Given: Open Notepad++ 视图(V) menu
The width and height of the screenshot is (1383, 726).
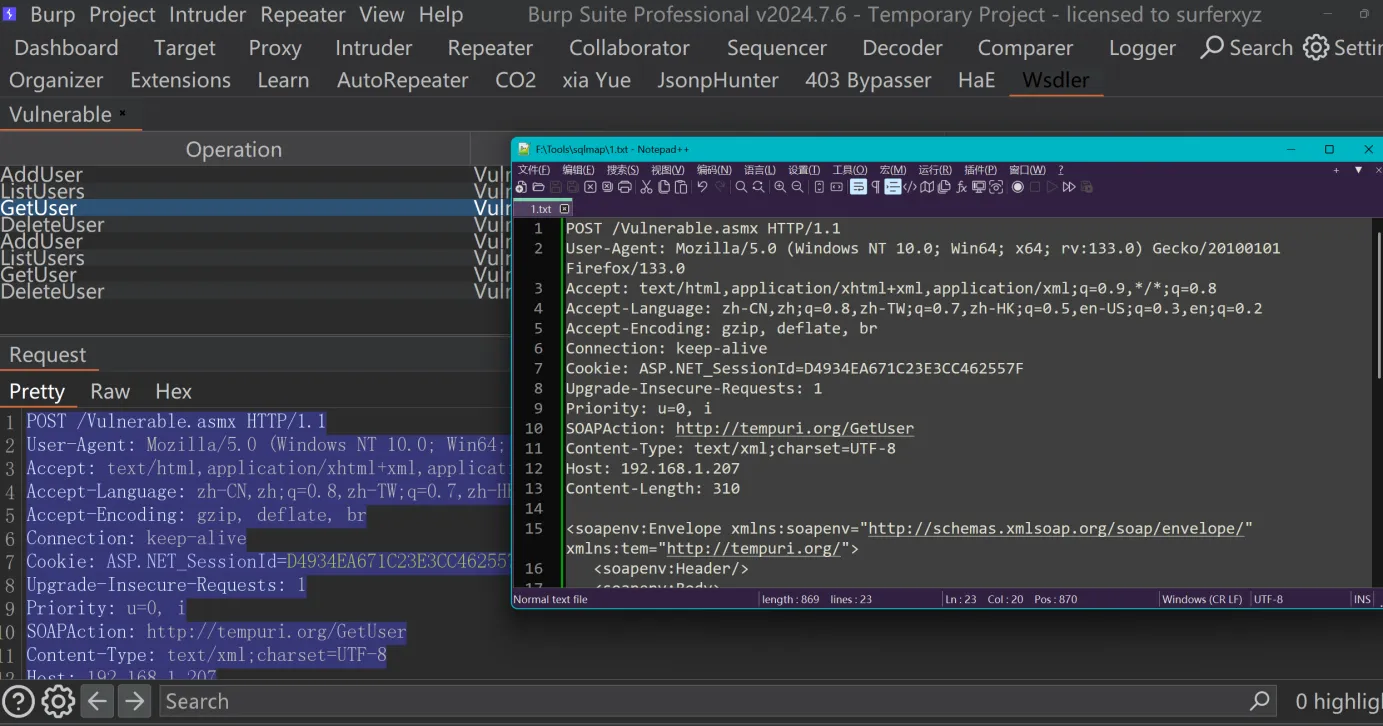Looking at the screenshot, I should click(667, 170).
